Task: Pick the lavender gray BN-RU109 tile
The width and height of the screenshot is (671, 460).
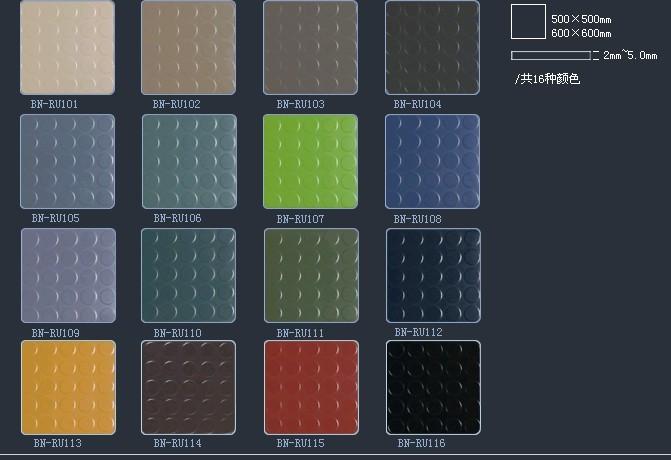Action: (x=68, y=275)
